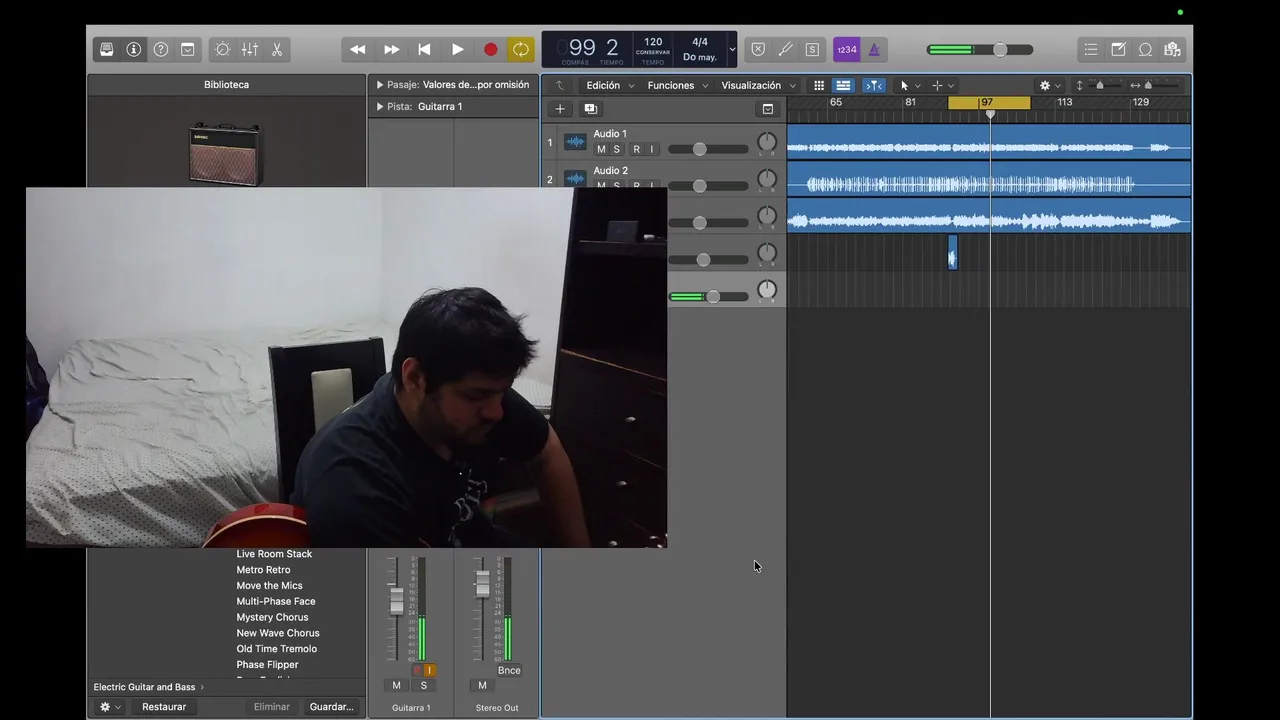Viewport: 1280px width, 720px height.
Task: Click the Toolbar show/hide icon
Action: click(187, 49)
